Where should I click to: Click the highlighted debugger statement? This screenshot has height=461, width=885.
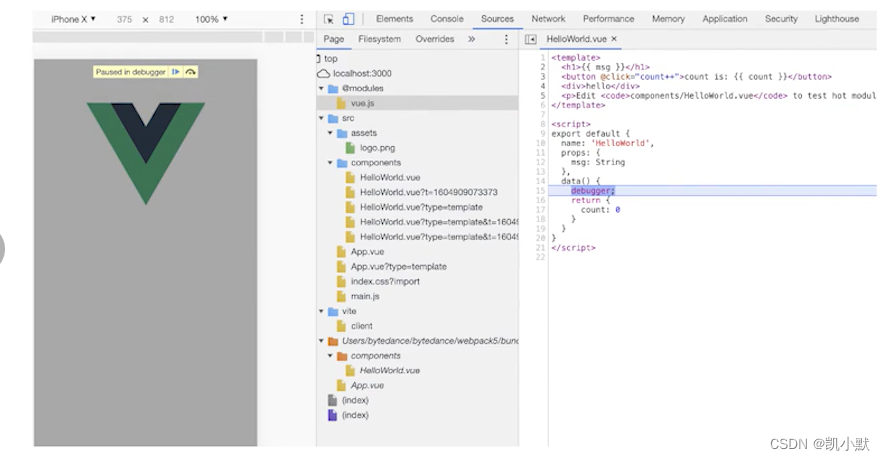click(593, 191)
